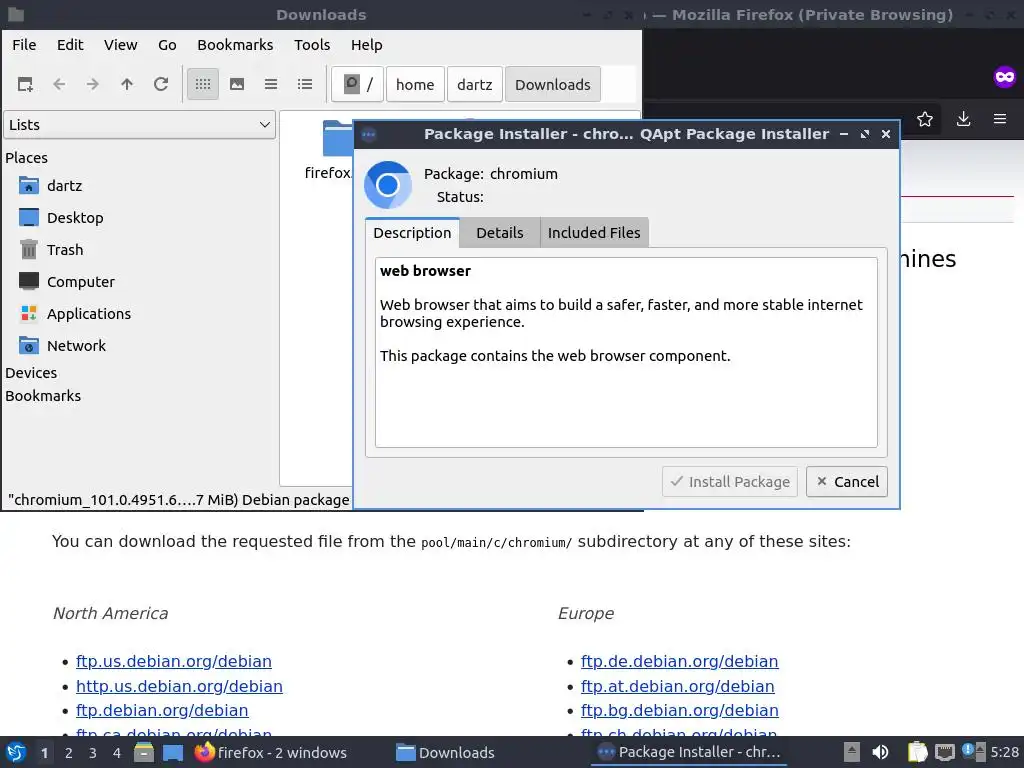1024x768 pixels.
Task: Open ftp.de.debian.org/debian mirror link
Action: pyautogui.click(x=680, y=662)
